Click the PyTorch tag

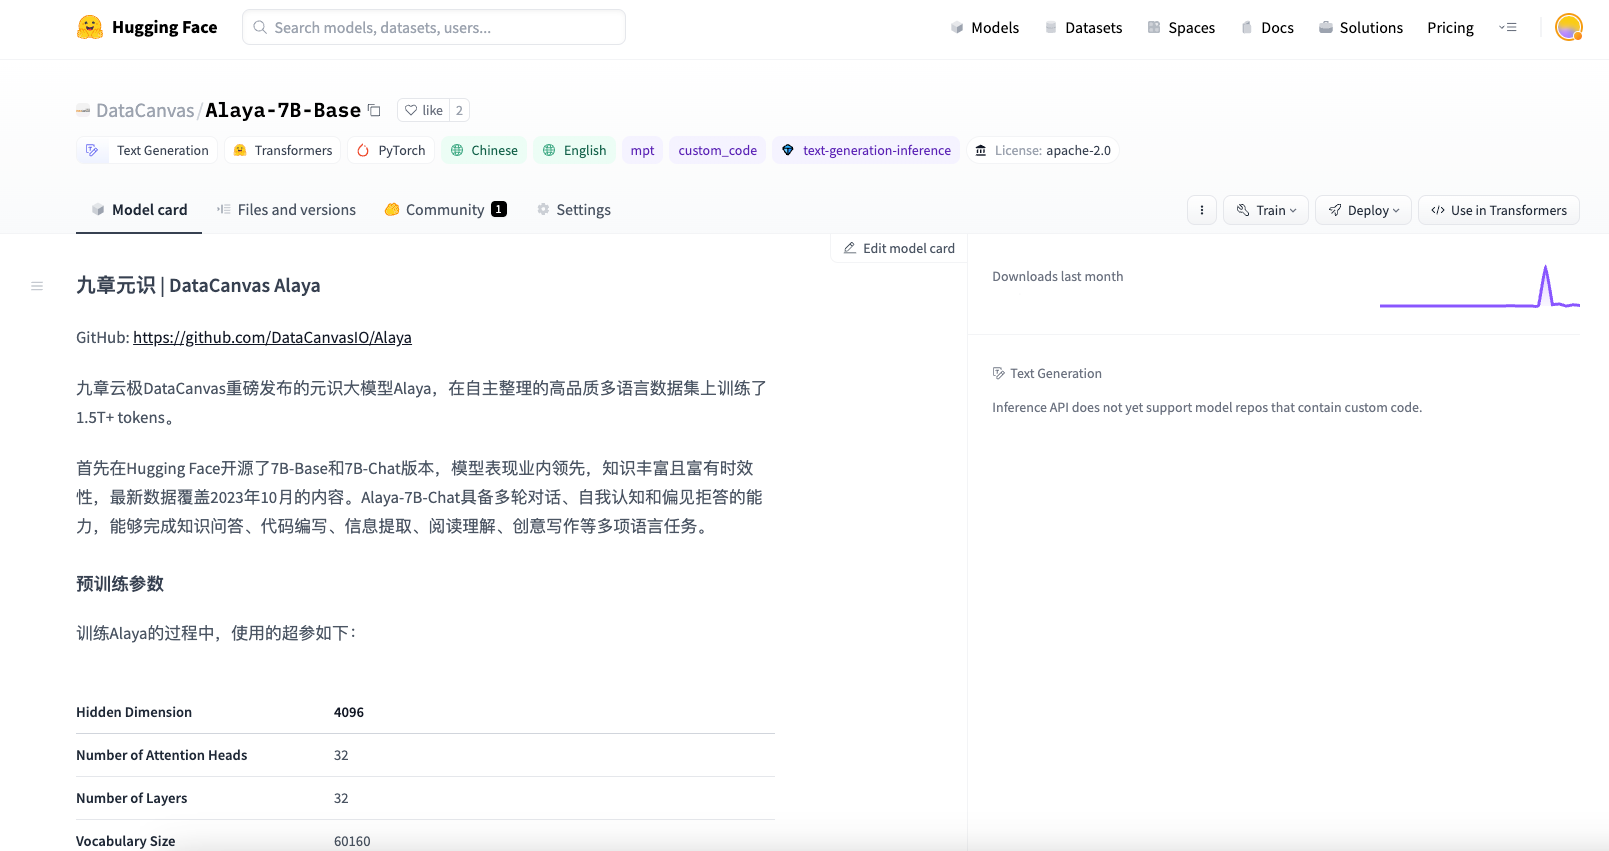pos(391,150)
